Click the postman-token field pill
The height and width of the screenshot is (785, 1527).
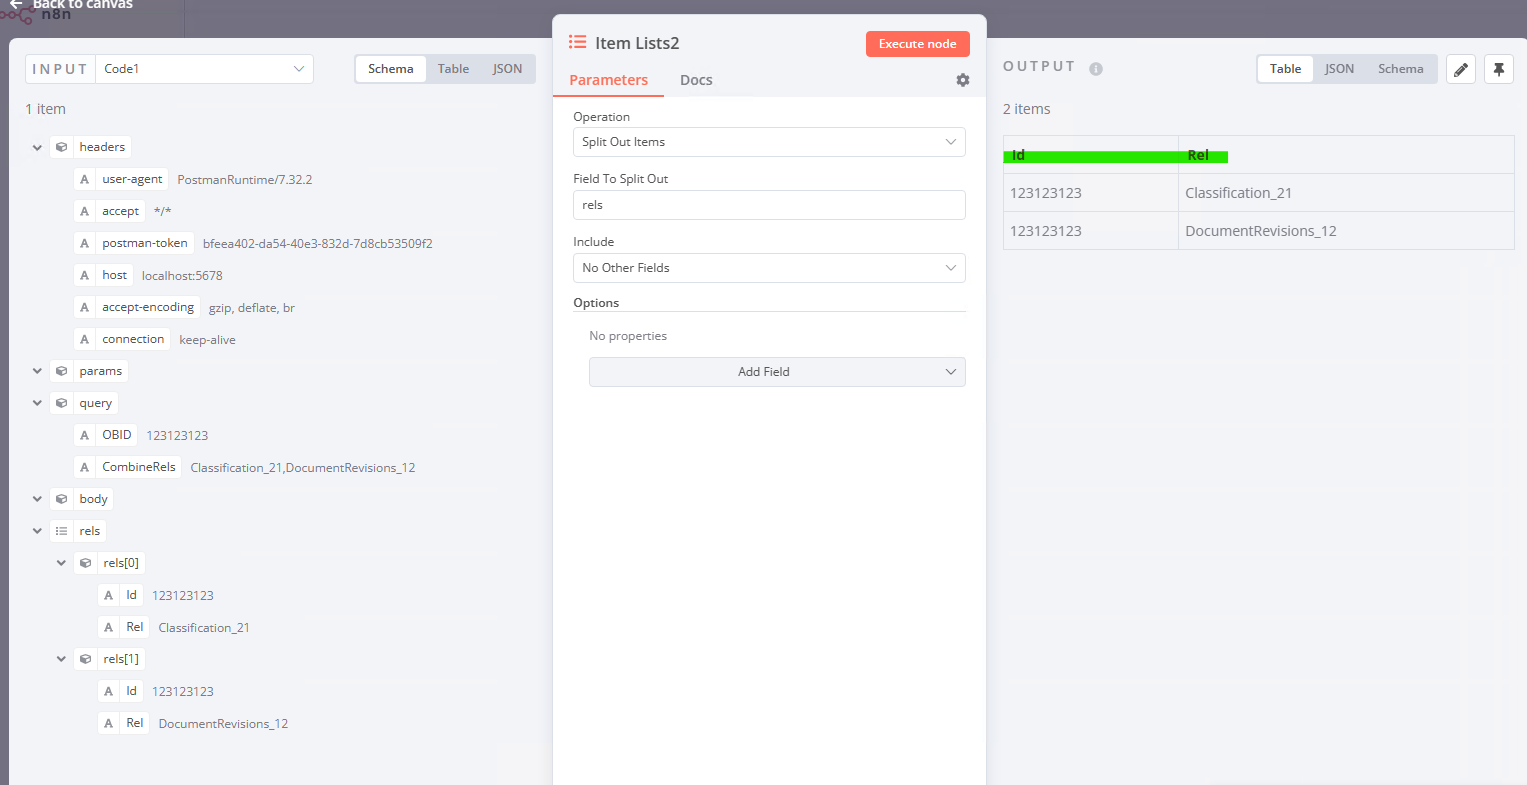[134, 243]
